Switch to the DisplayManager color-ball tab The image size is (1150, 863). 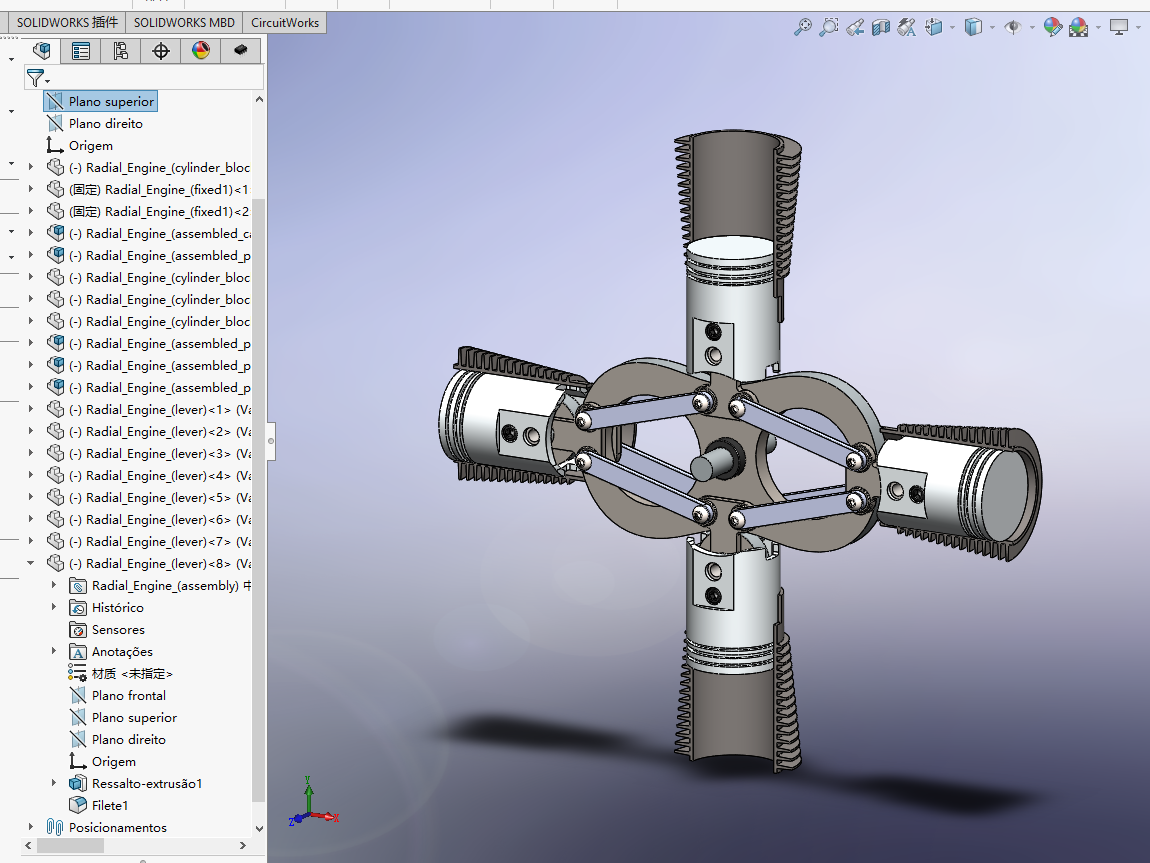(x=201, y=51)
